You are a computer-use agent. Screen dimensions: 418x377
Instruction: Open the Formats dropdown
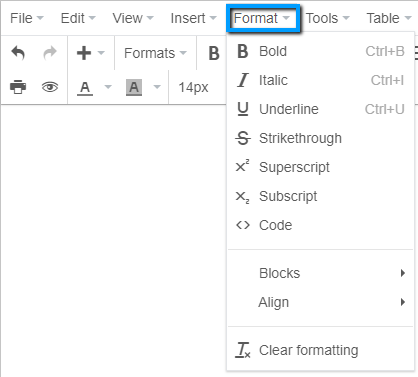155,53
